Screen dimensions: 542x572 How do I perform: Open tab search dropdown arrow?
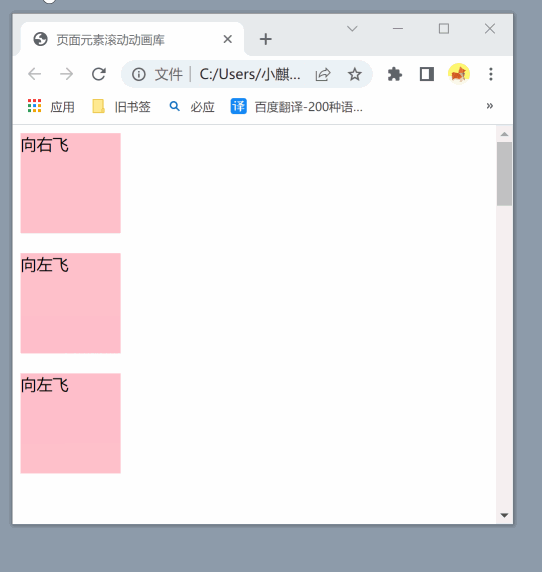click(x=352, y=28)
